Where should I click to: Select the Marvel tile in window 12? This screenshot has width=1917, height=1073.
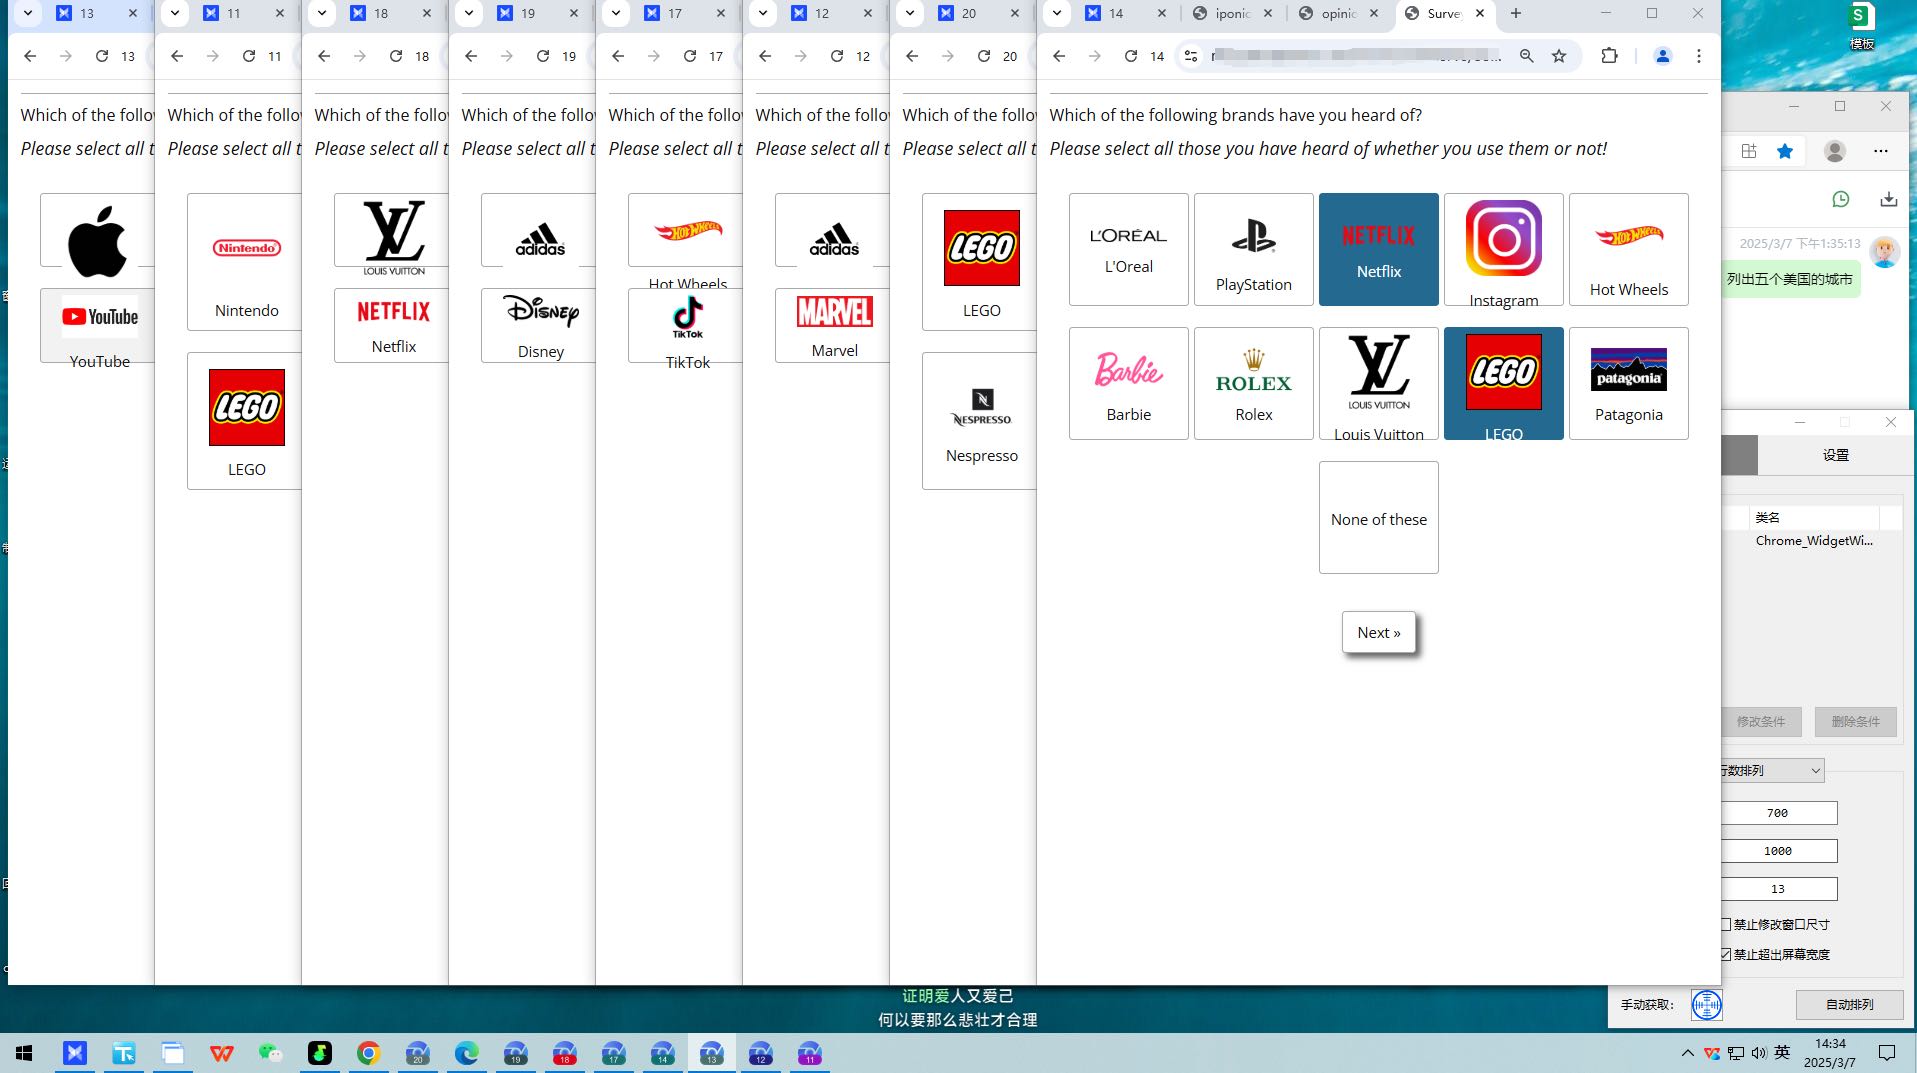click(x=833, y=325)
